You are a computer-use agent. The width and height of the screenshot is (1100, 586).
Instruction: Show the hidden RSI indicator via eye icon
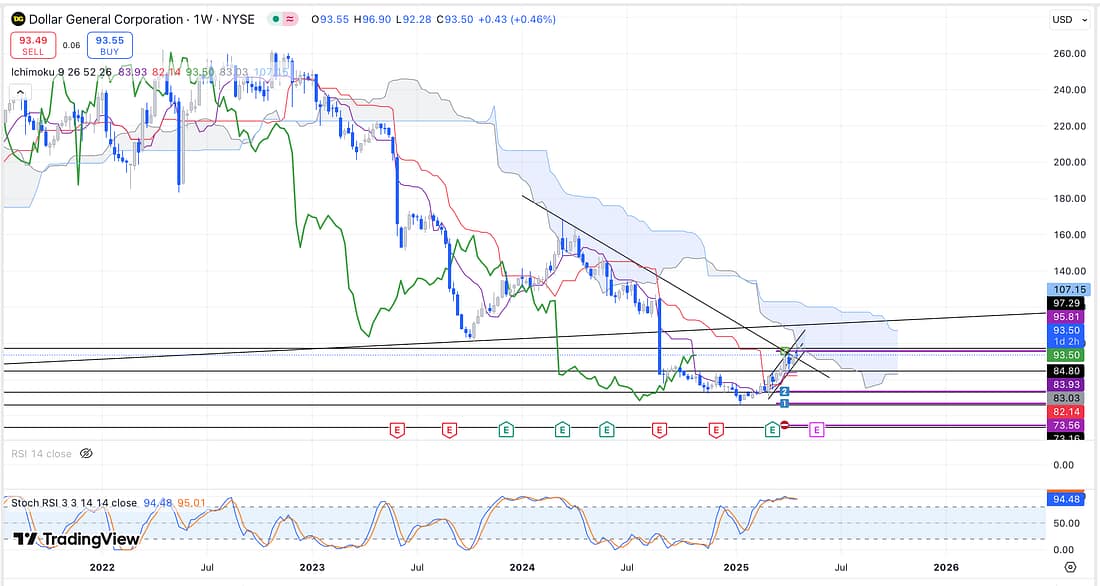coord(86,454)
